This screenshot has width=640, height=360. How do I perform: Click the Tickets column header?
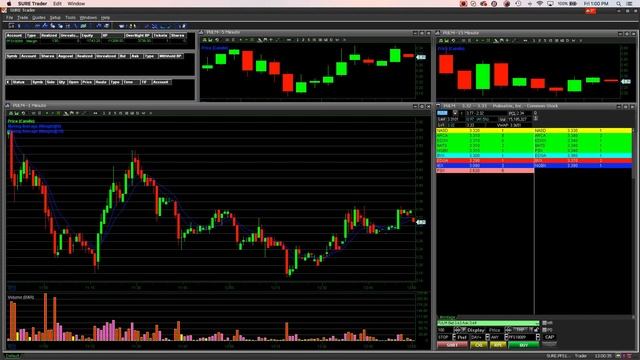[161, 36]
